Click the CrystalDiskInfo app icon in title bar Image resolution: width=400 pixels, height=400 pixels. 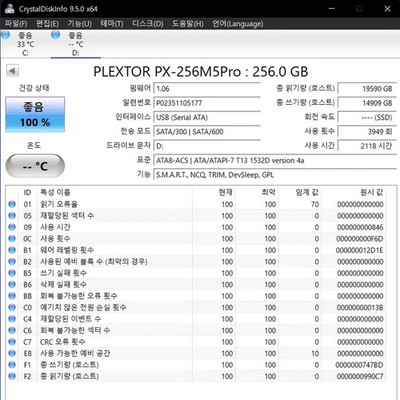coord(9,8)
